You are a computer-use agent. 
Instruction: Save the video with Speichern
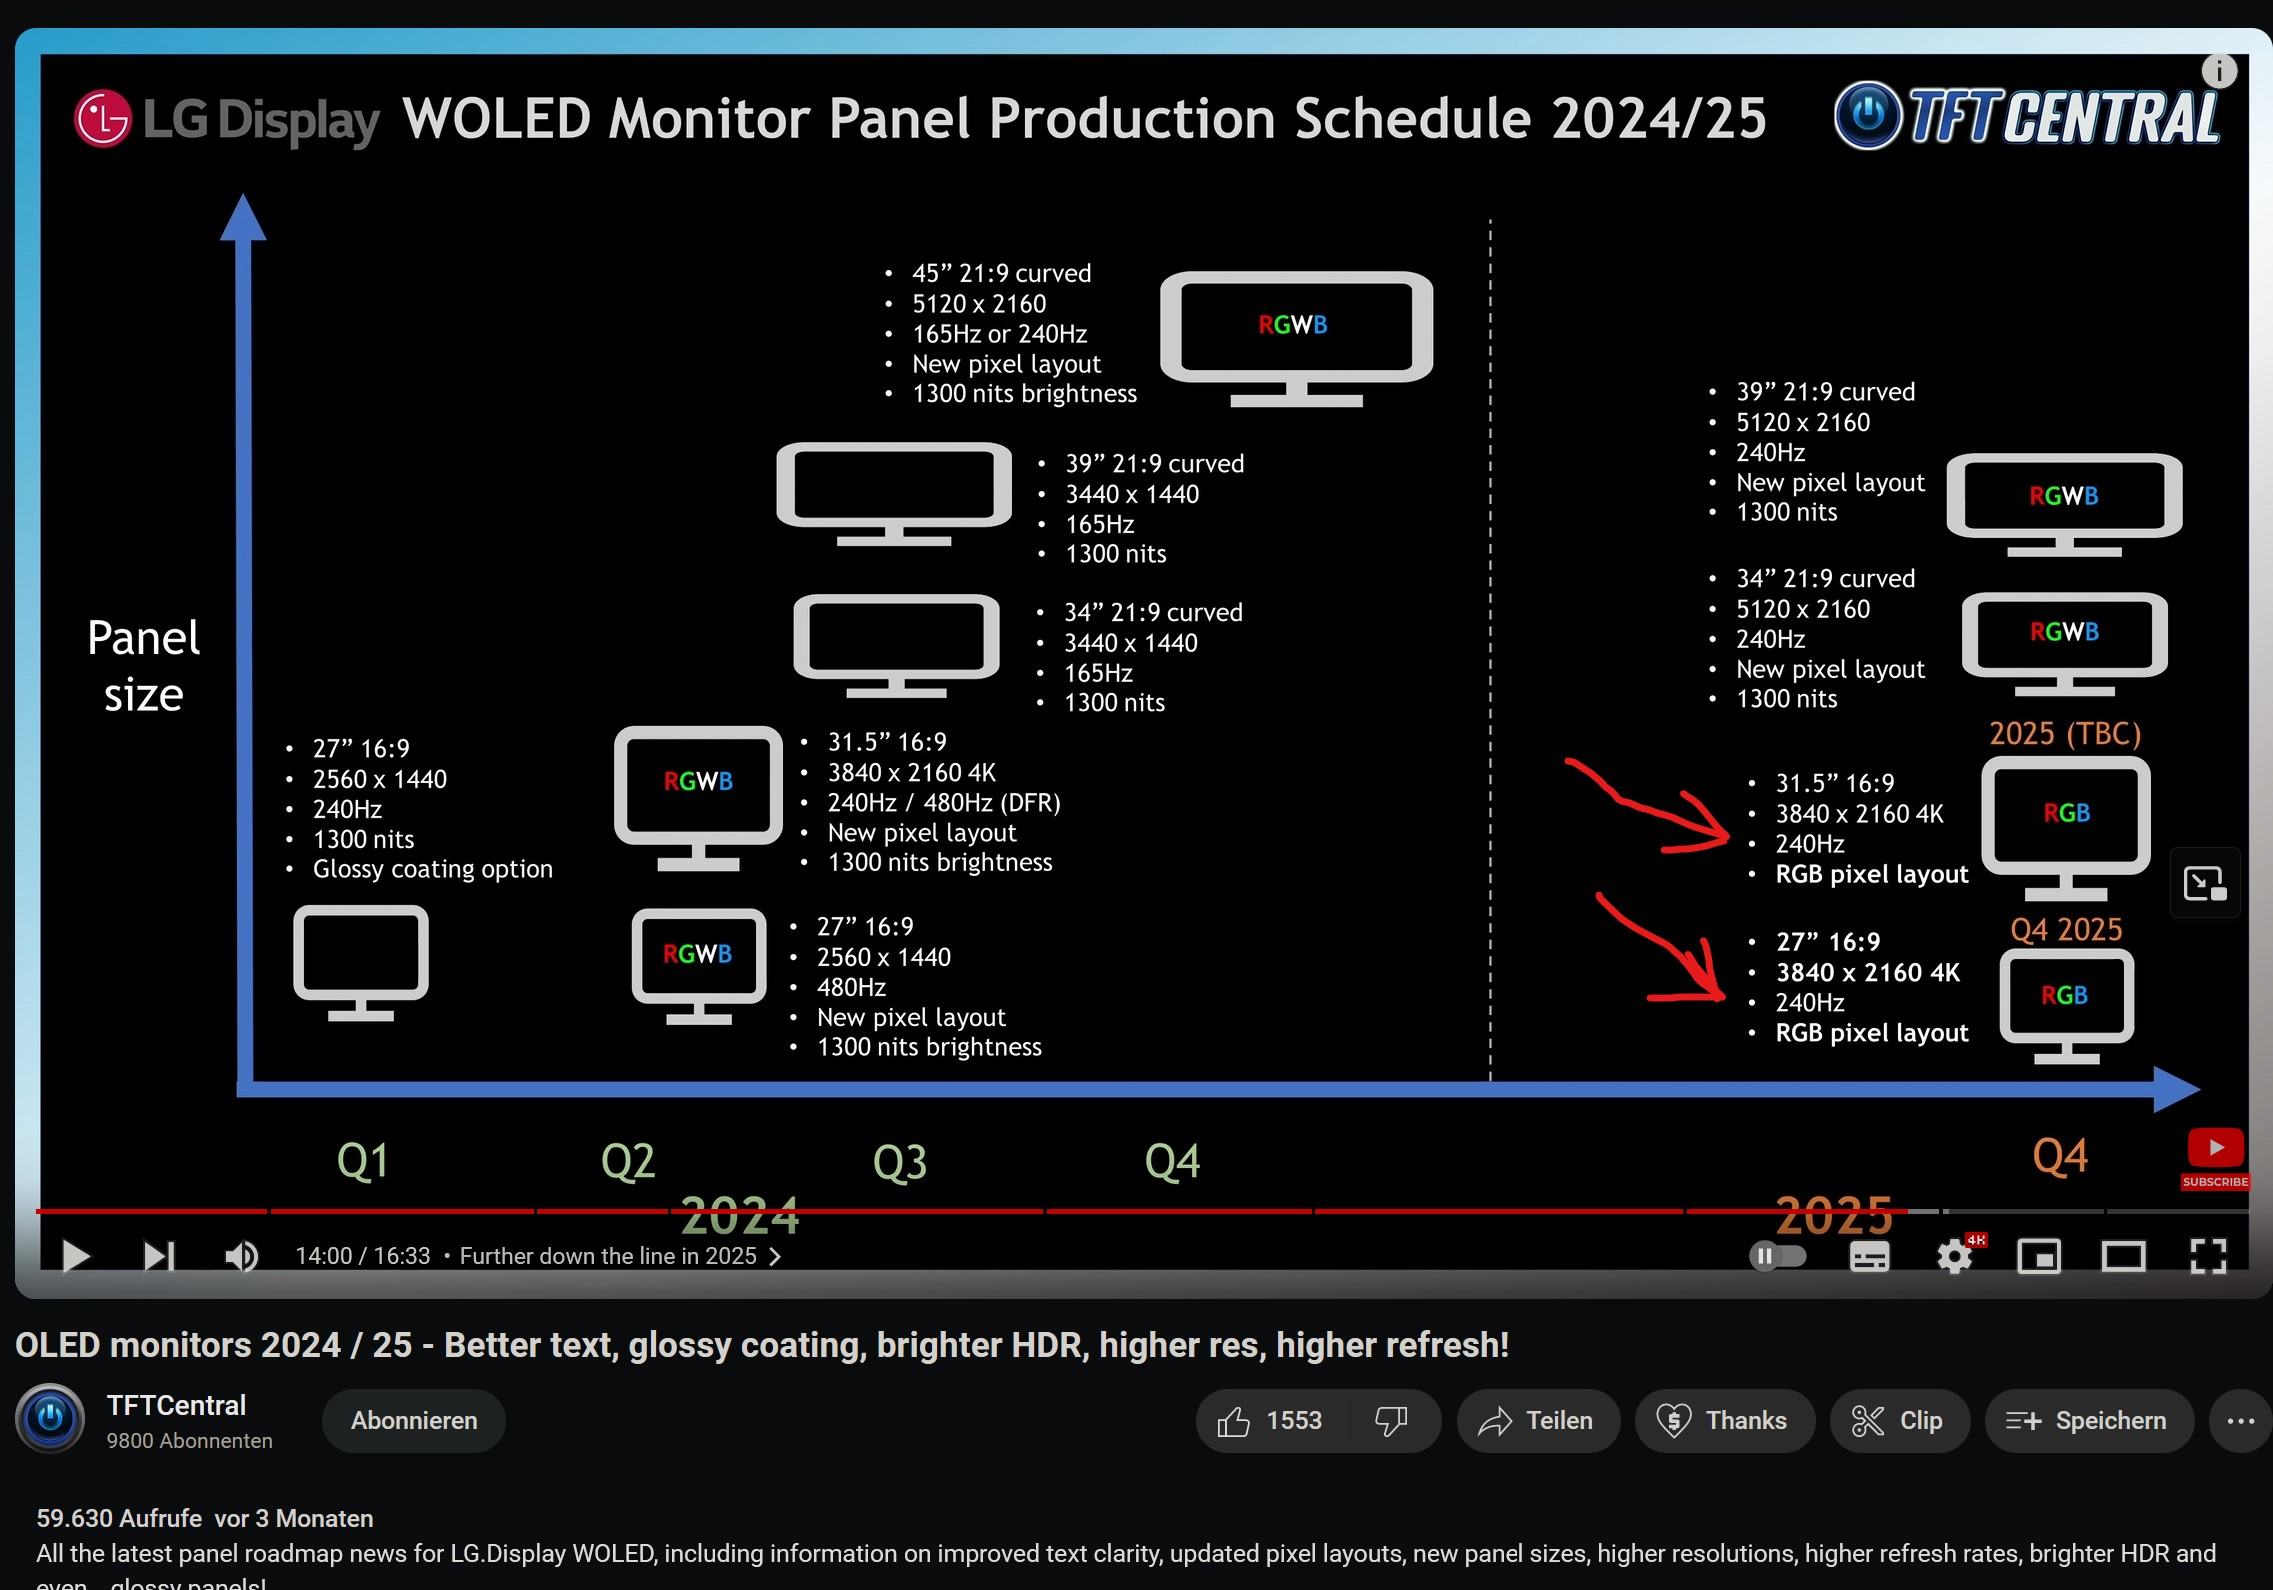coord(2089,1421)
